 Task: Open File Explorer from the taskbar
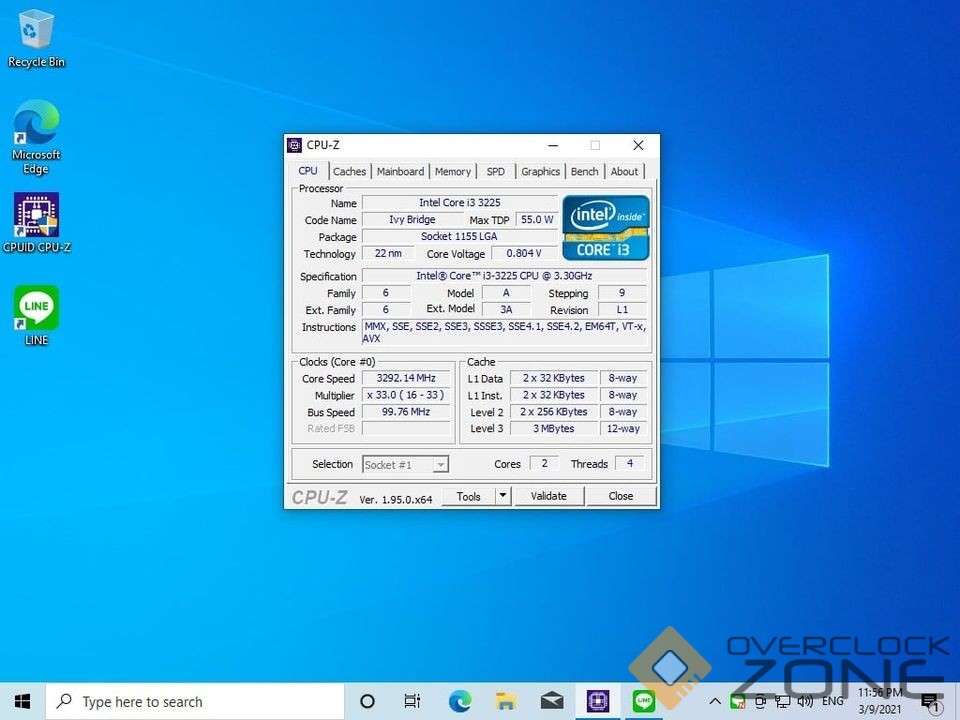click(x=506, y=701)
